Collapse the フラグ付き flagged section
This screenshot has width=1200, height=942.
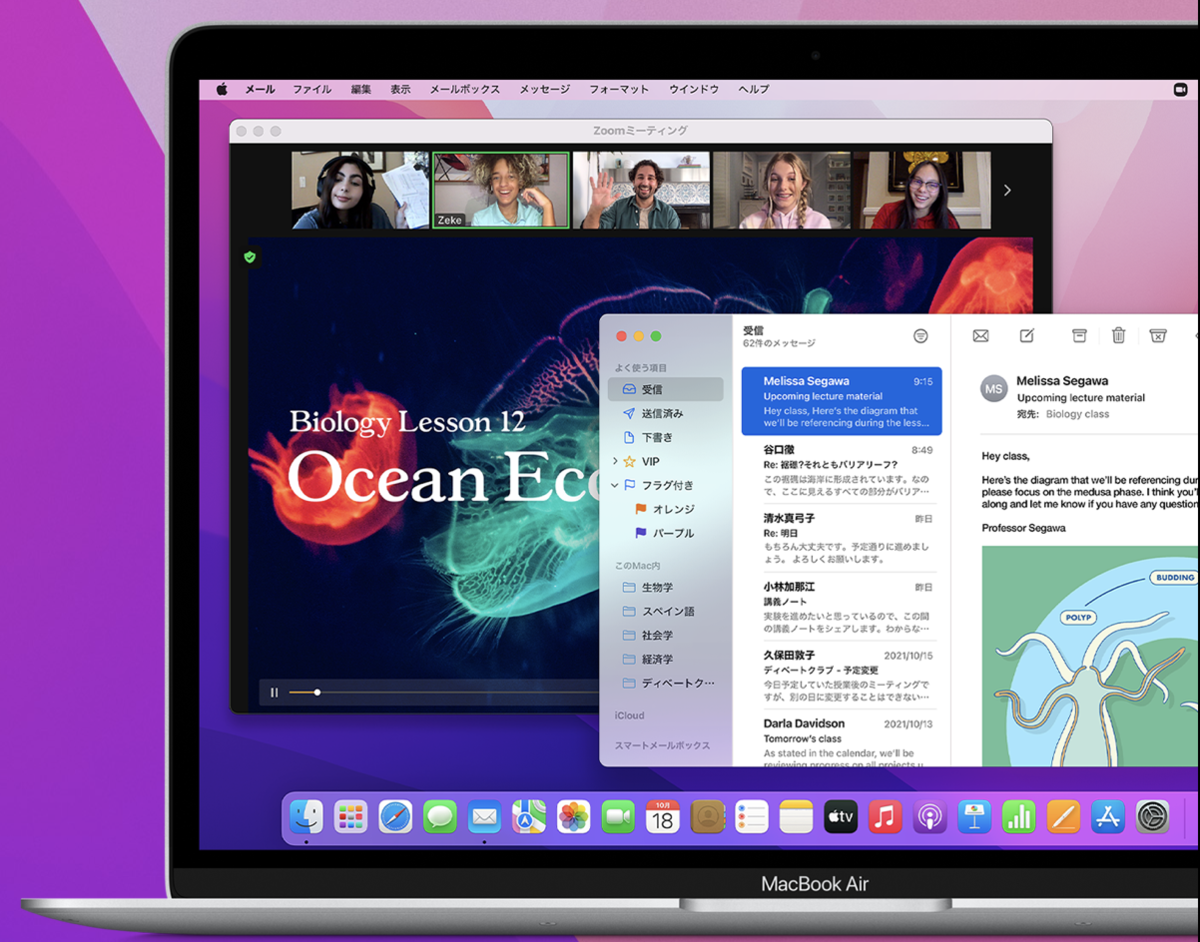[x=615, y=485]
